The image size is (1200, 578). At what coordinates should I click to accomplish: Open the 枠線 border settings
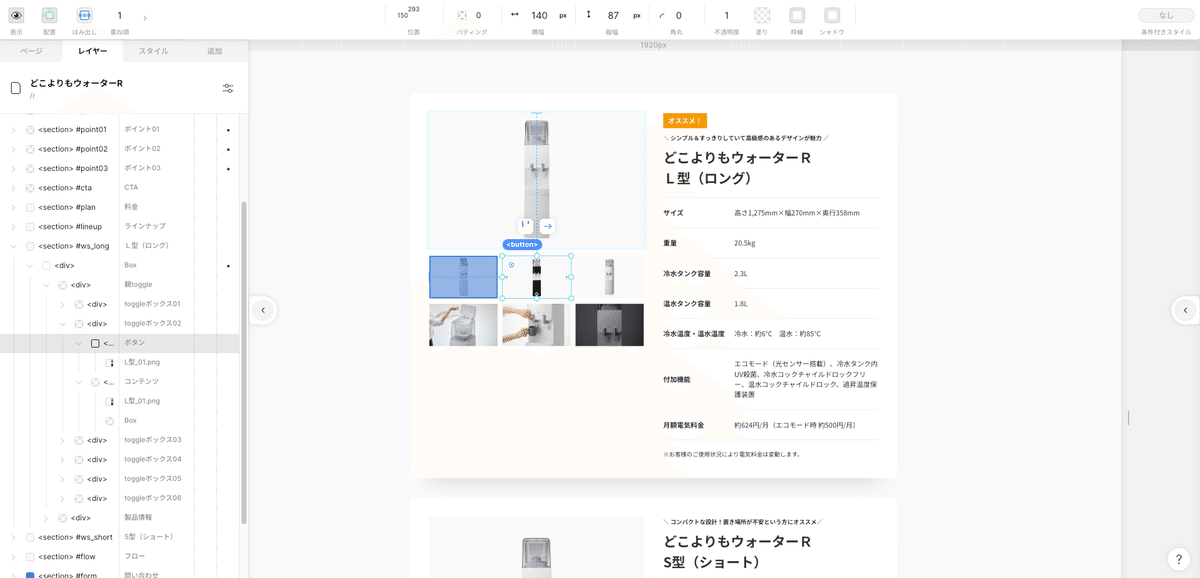[797, 15]
